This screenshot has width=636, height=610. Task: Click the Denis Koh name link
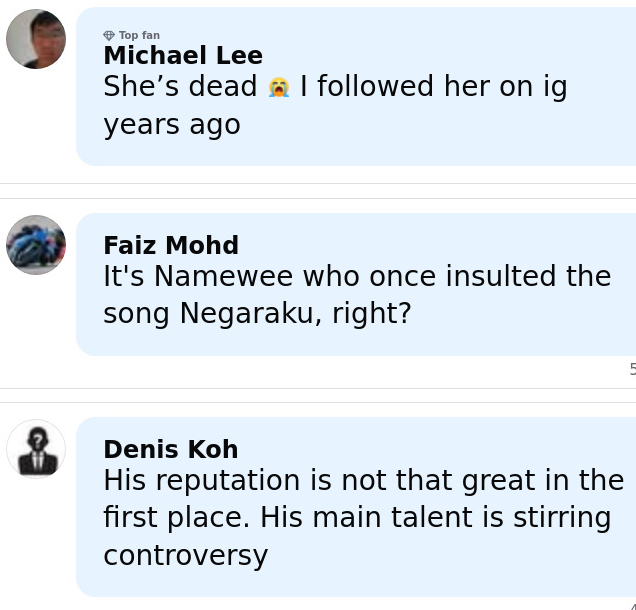pyautogui.click(x=170, y=449)
